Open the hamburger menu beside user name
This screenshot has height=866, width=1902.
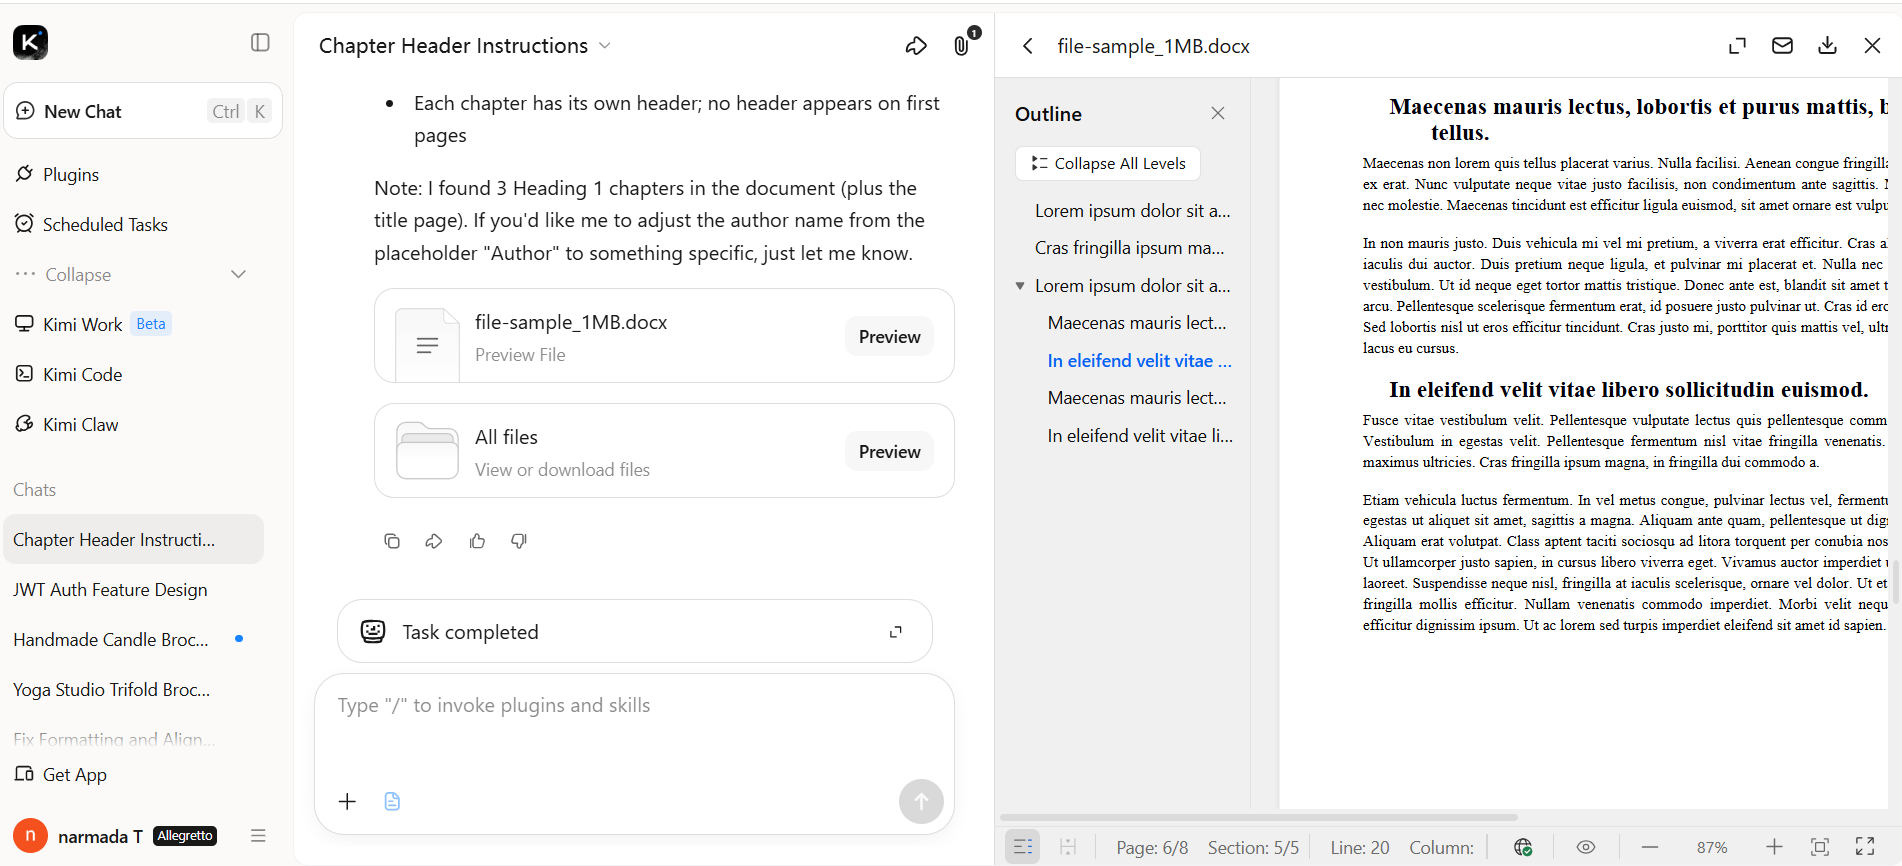point(258,835)
